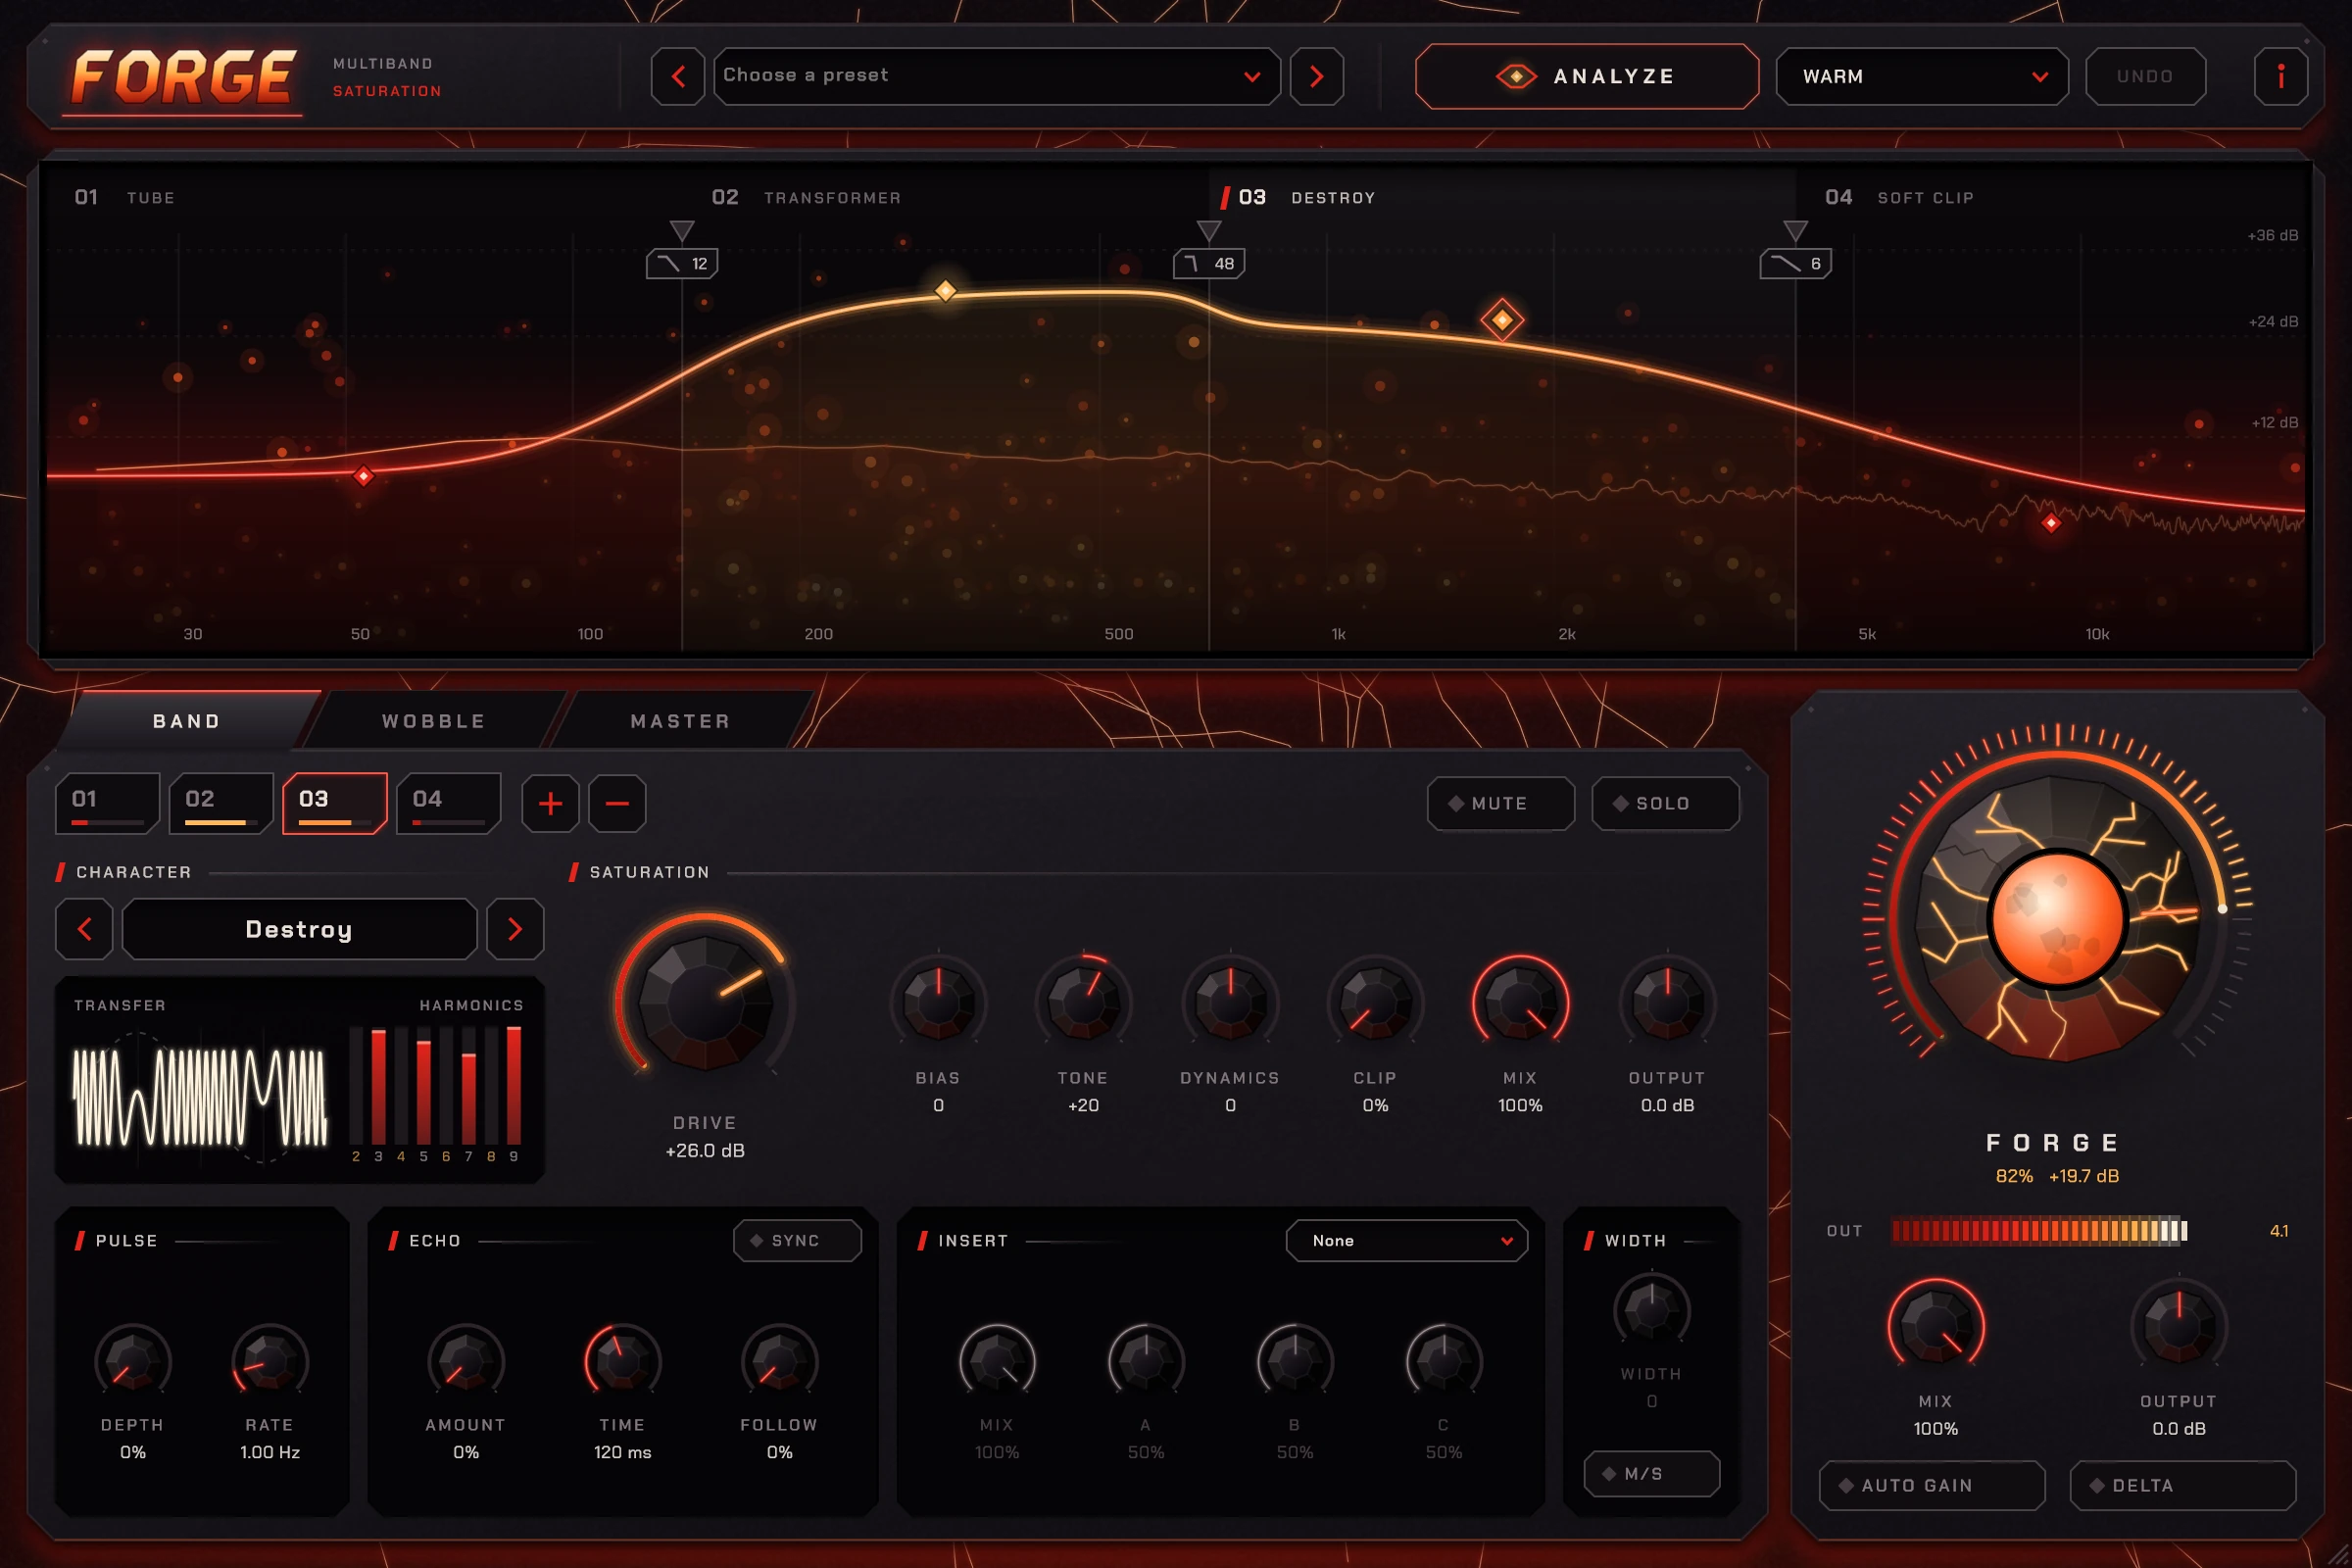Add a new band with plus icon

550,803
